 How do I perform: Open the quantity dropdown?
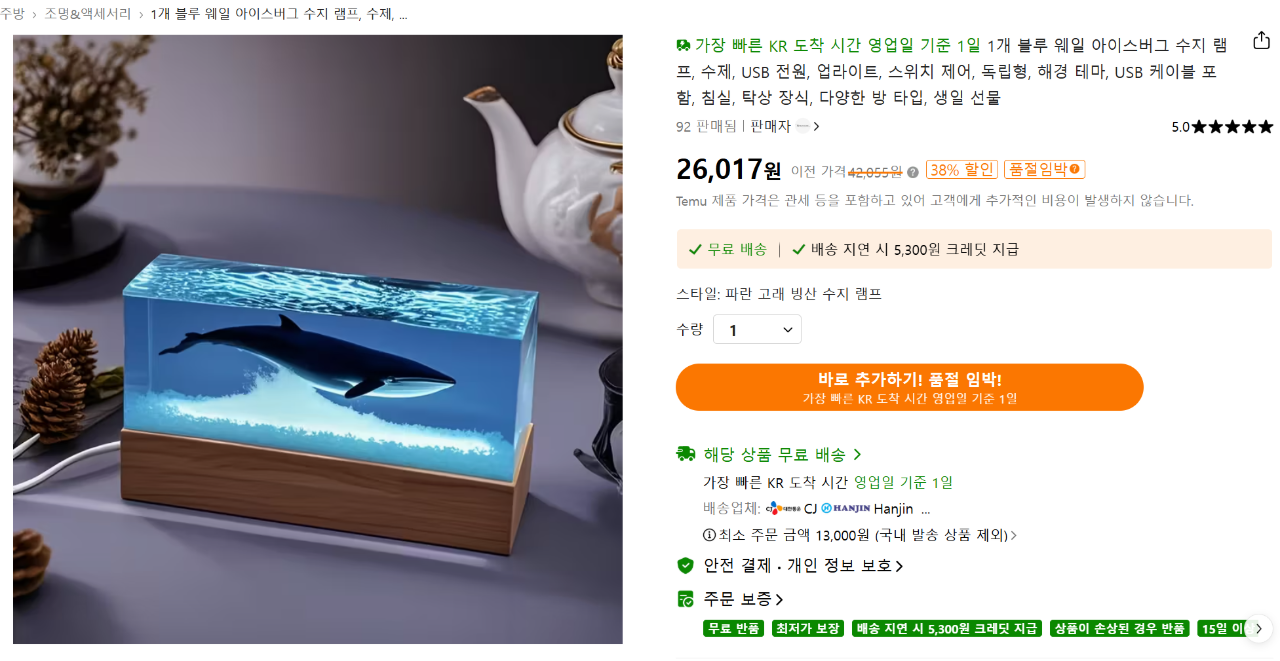[x=757, y=329]
